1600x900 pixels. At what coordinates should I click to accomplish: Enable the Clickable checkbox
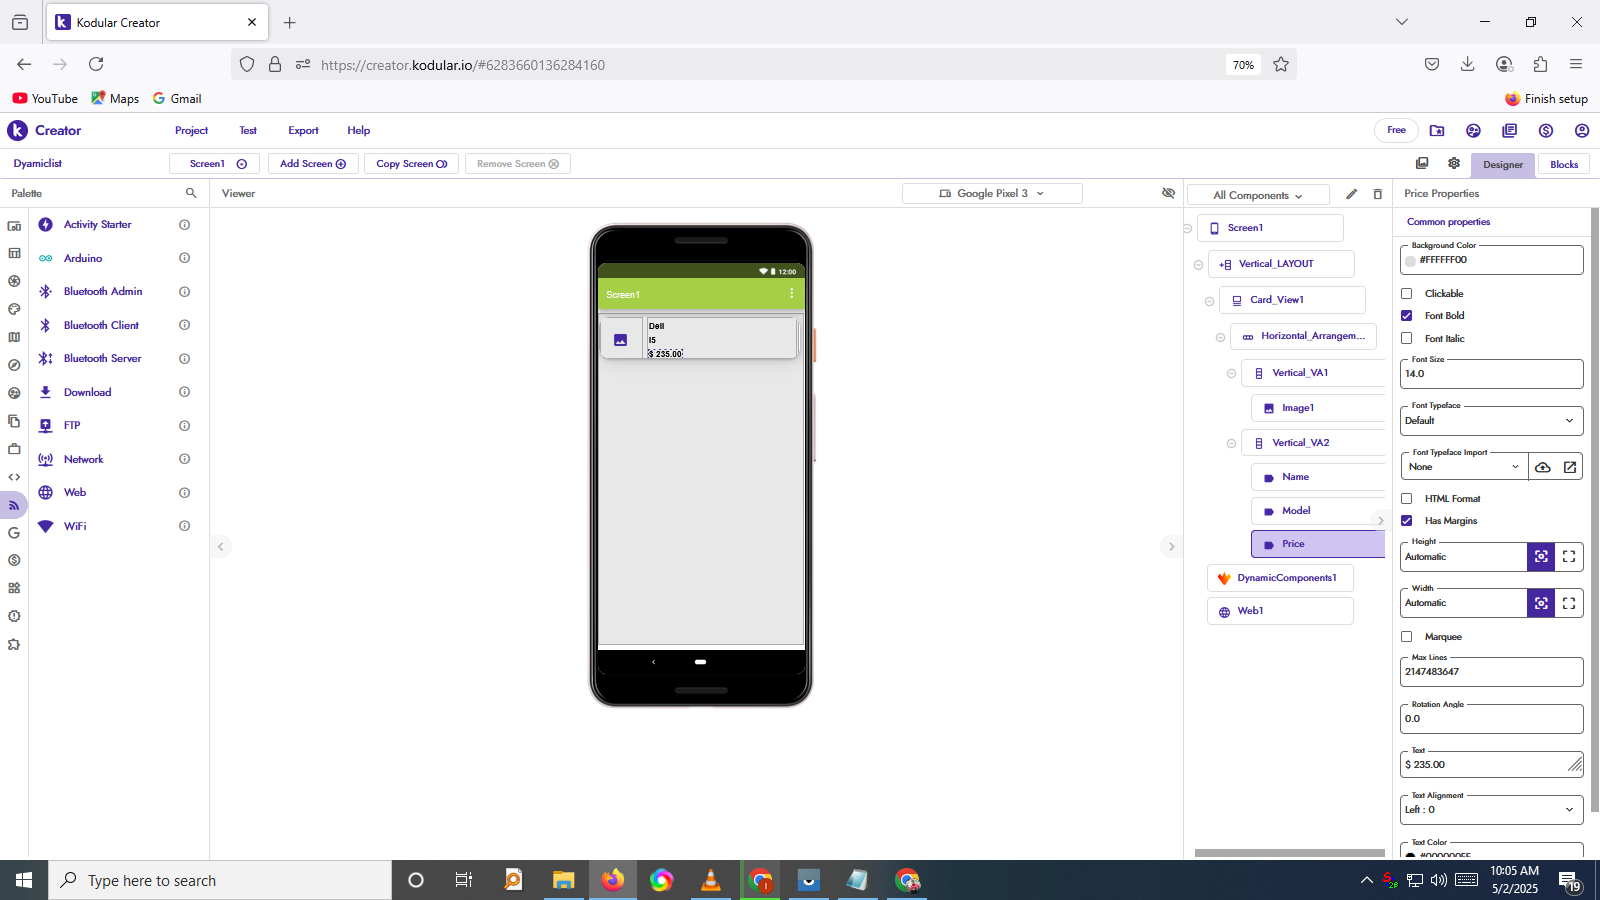pyautogui.click(x=1407, y=294)
